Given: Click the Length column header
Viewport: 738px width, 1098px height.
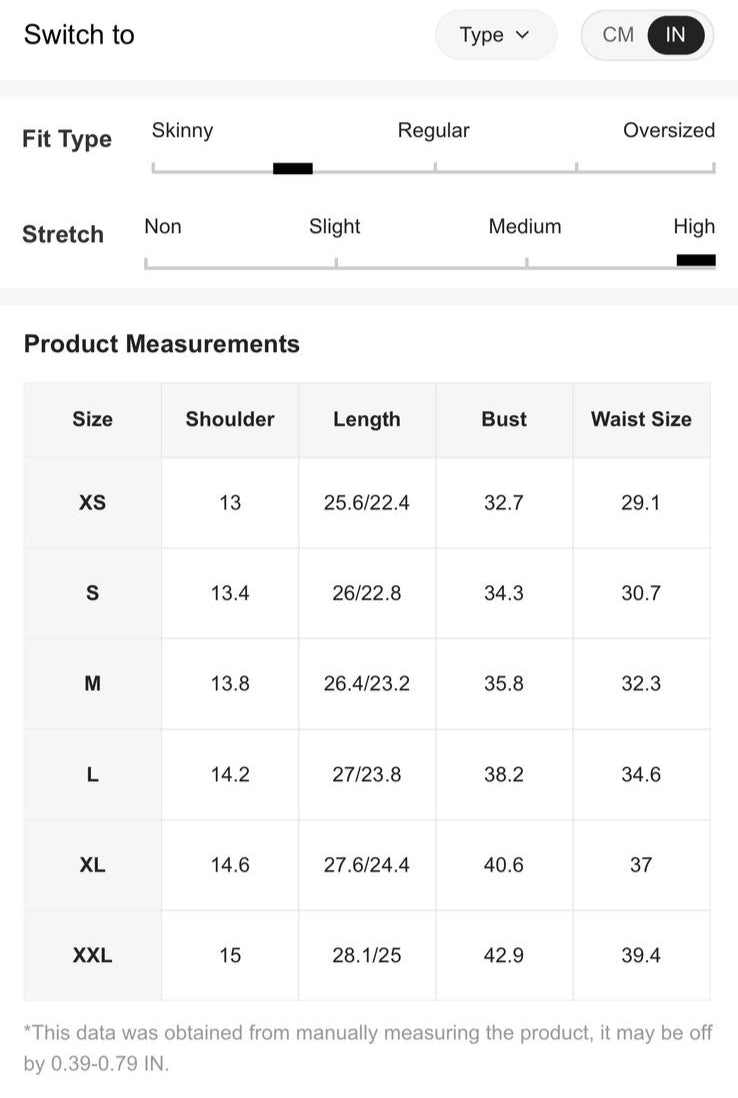Looking at the screenshot, I should (367, 419).
